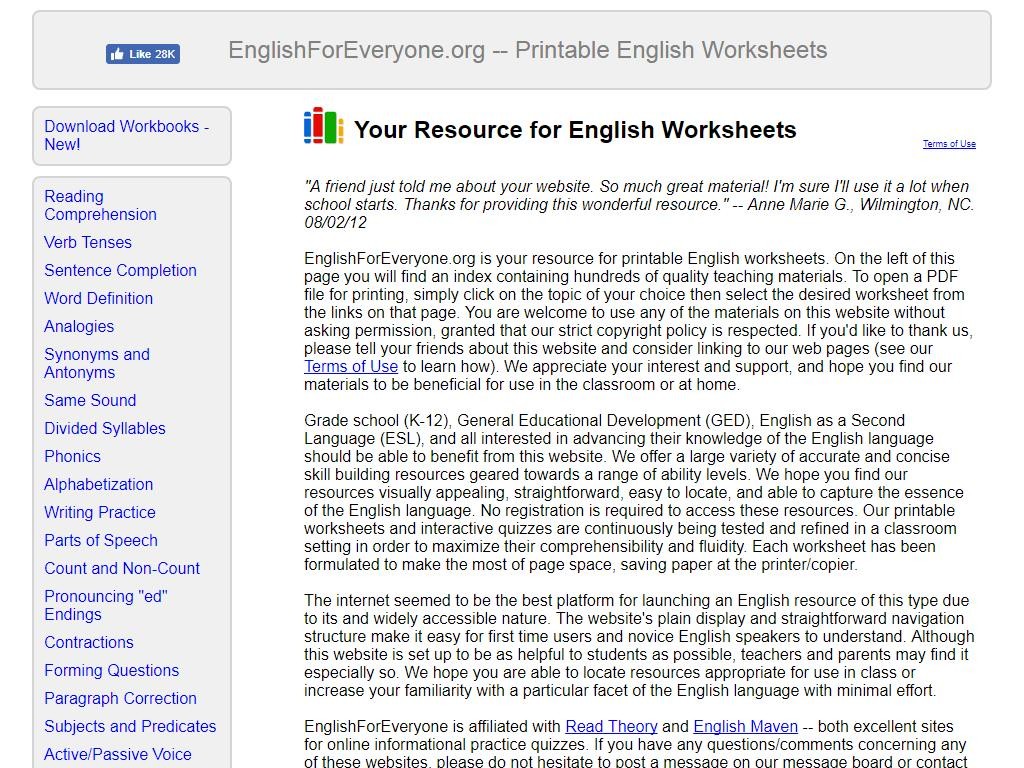Open Pronouncing "ed" Endings page

tap(106, 605)
